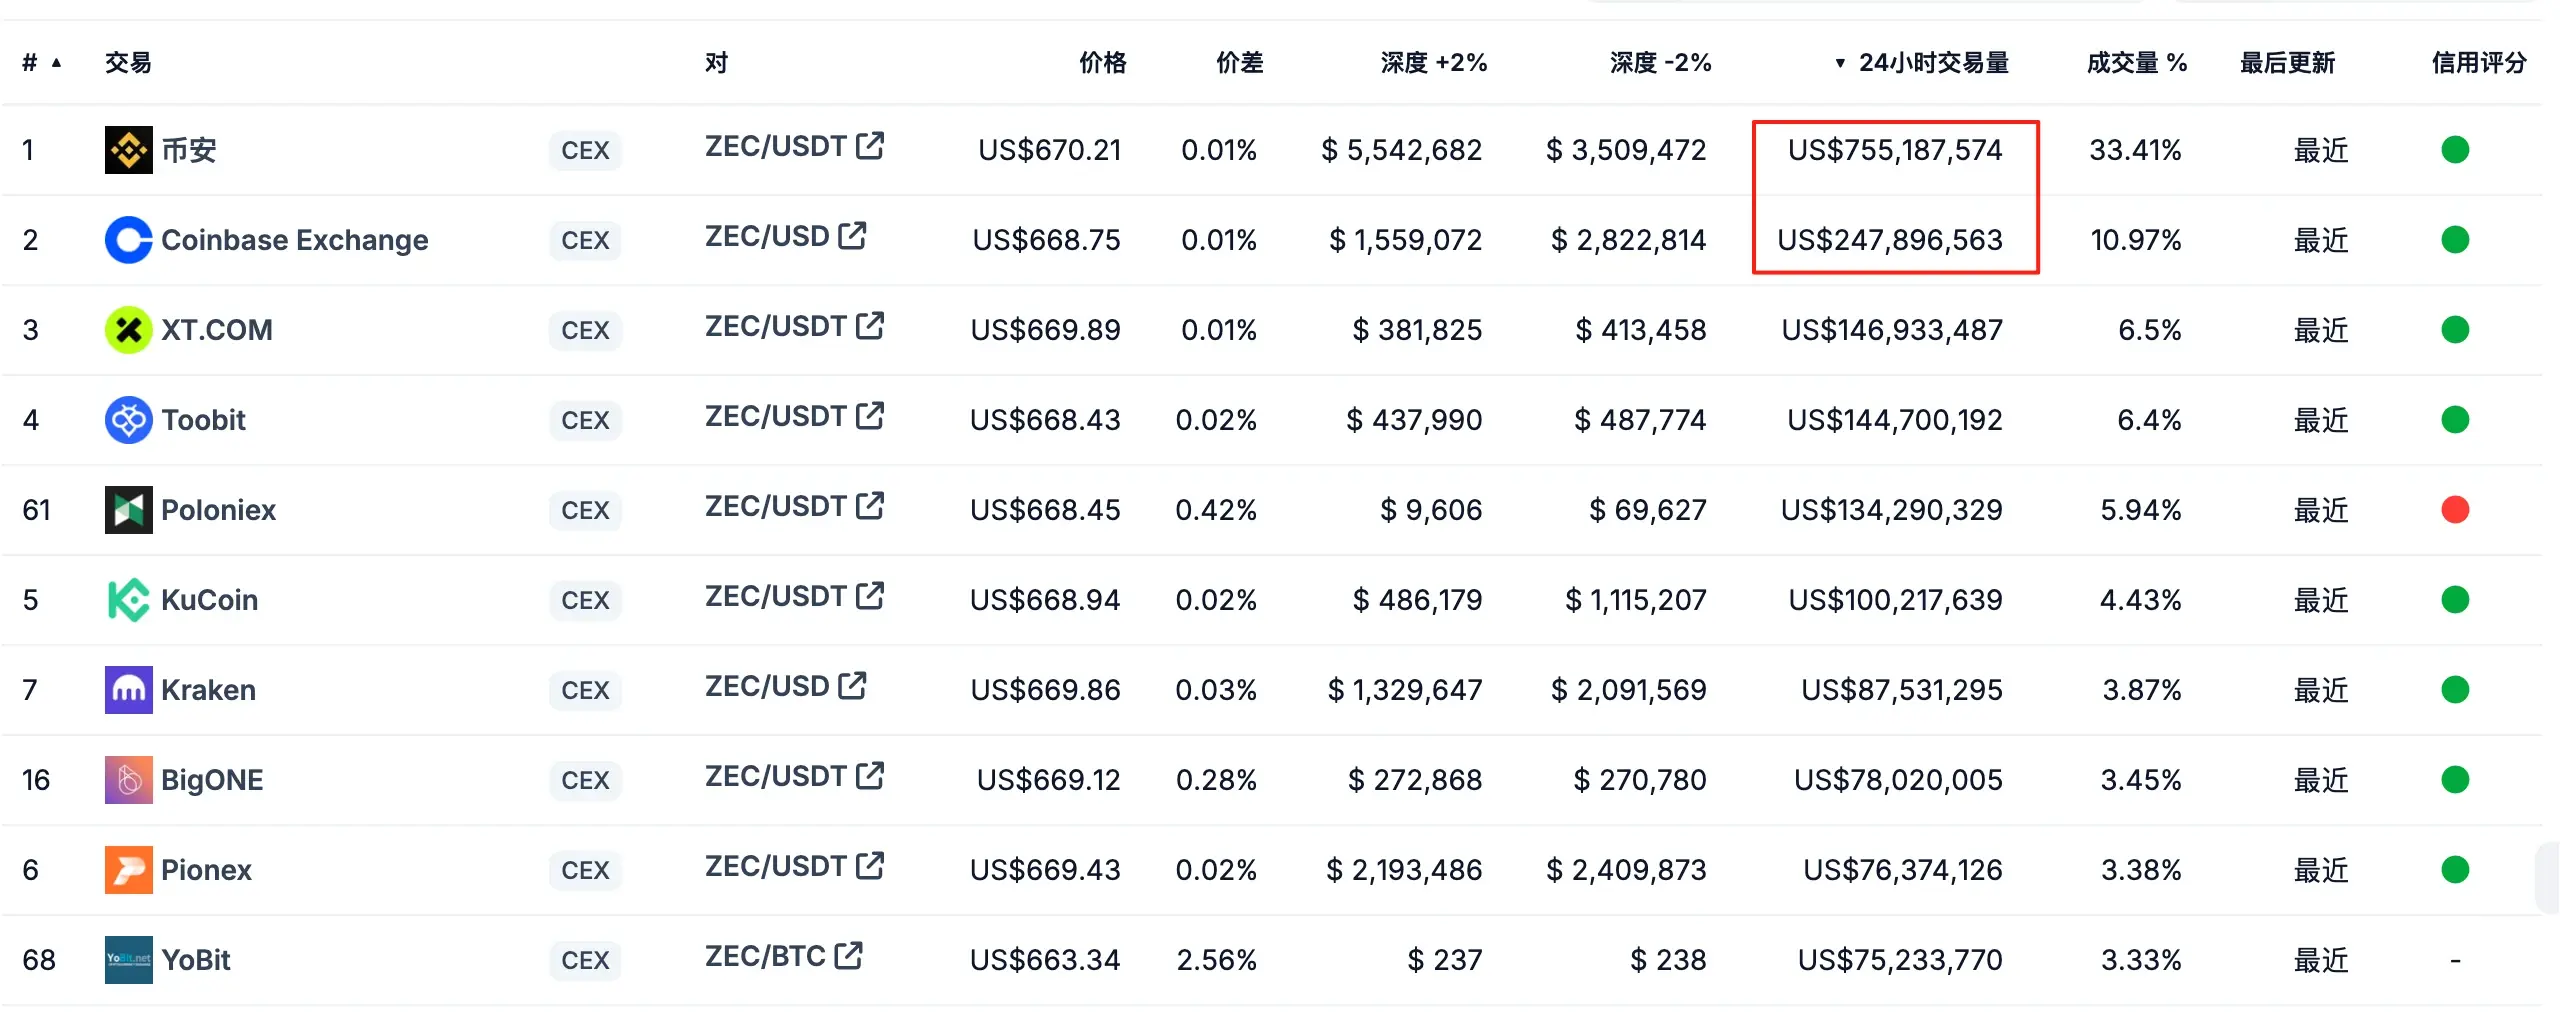2560x1012 pixels.
Task: Click the Coinbase Exchange logo icon
Action: (x=128, y=240)
